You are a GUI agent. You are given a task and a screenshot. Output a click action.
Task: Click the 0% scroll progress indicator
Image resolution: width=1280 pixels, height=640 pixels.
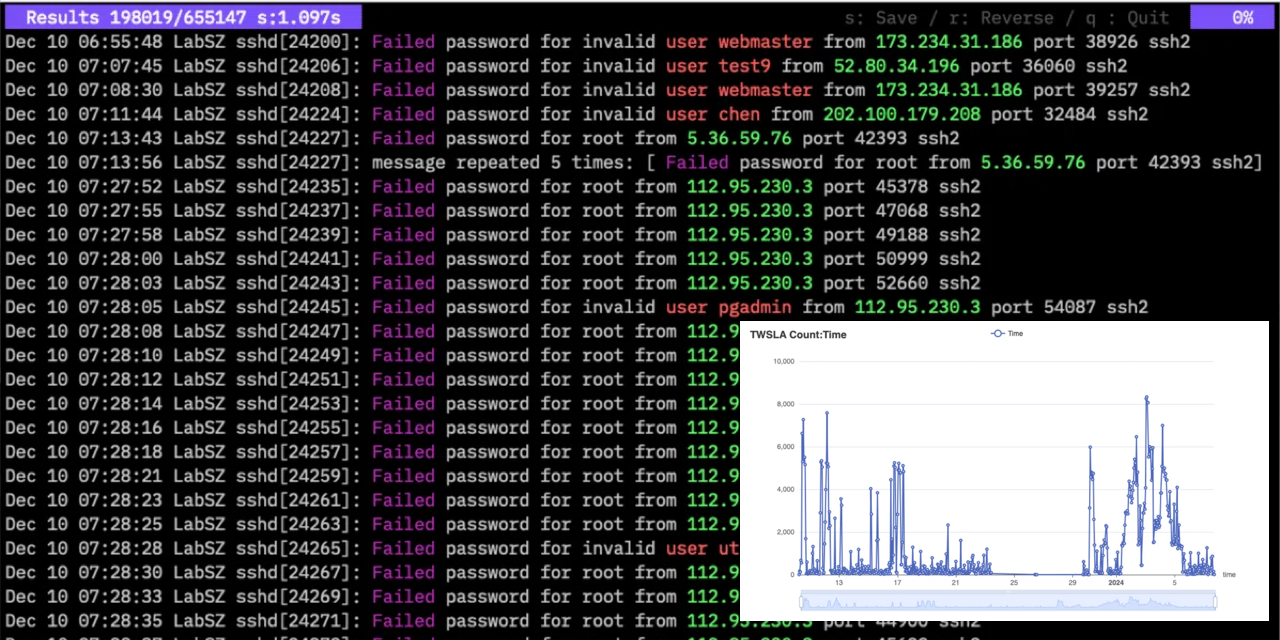(x=1234, y=17)
